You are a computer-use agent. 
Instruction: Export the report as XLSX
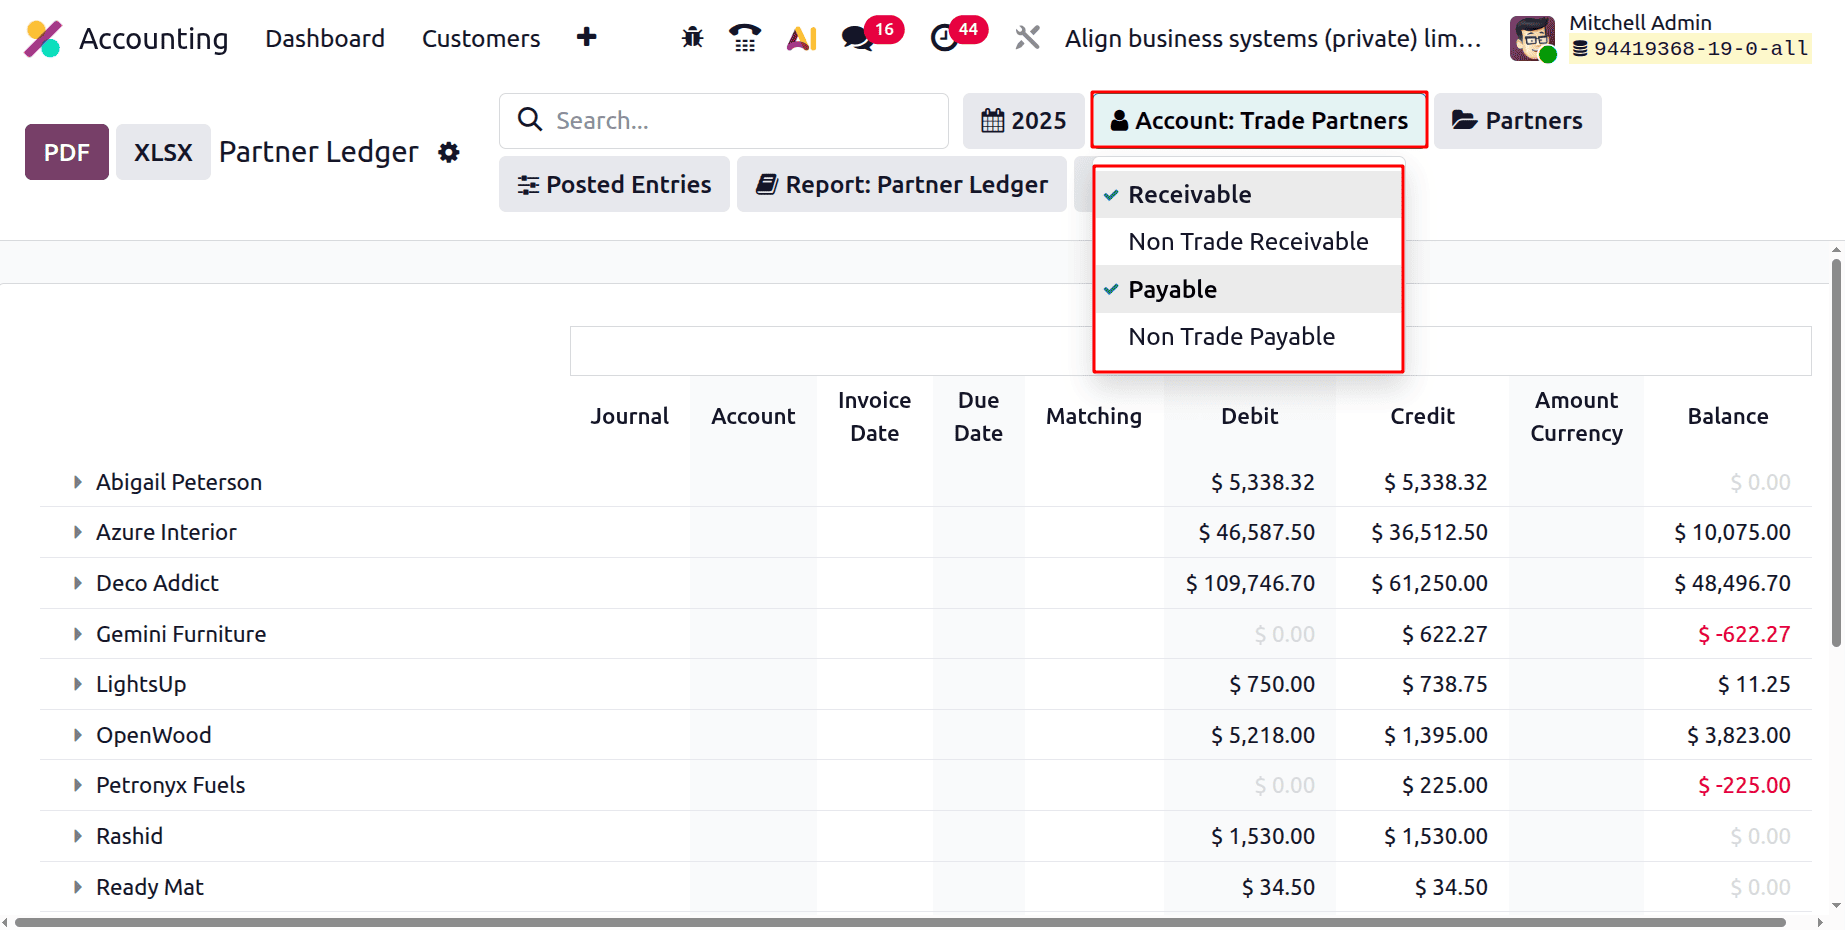tap(163, 152)
